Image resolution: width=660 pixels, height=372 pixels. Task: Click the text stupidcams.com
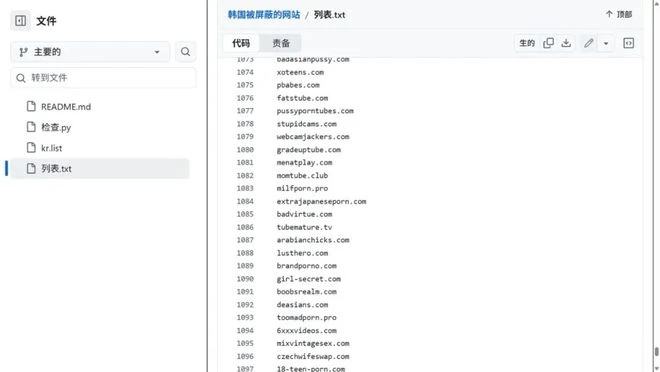click(x=306, y=124)
